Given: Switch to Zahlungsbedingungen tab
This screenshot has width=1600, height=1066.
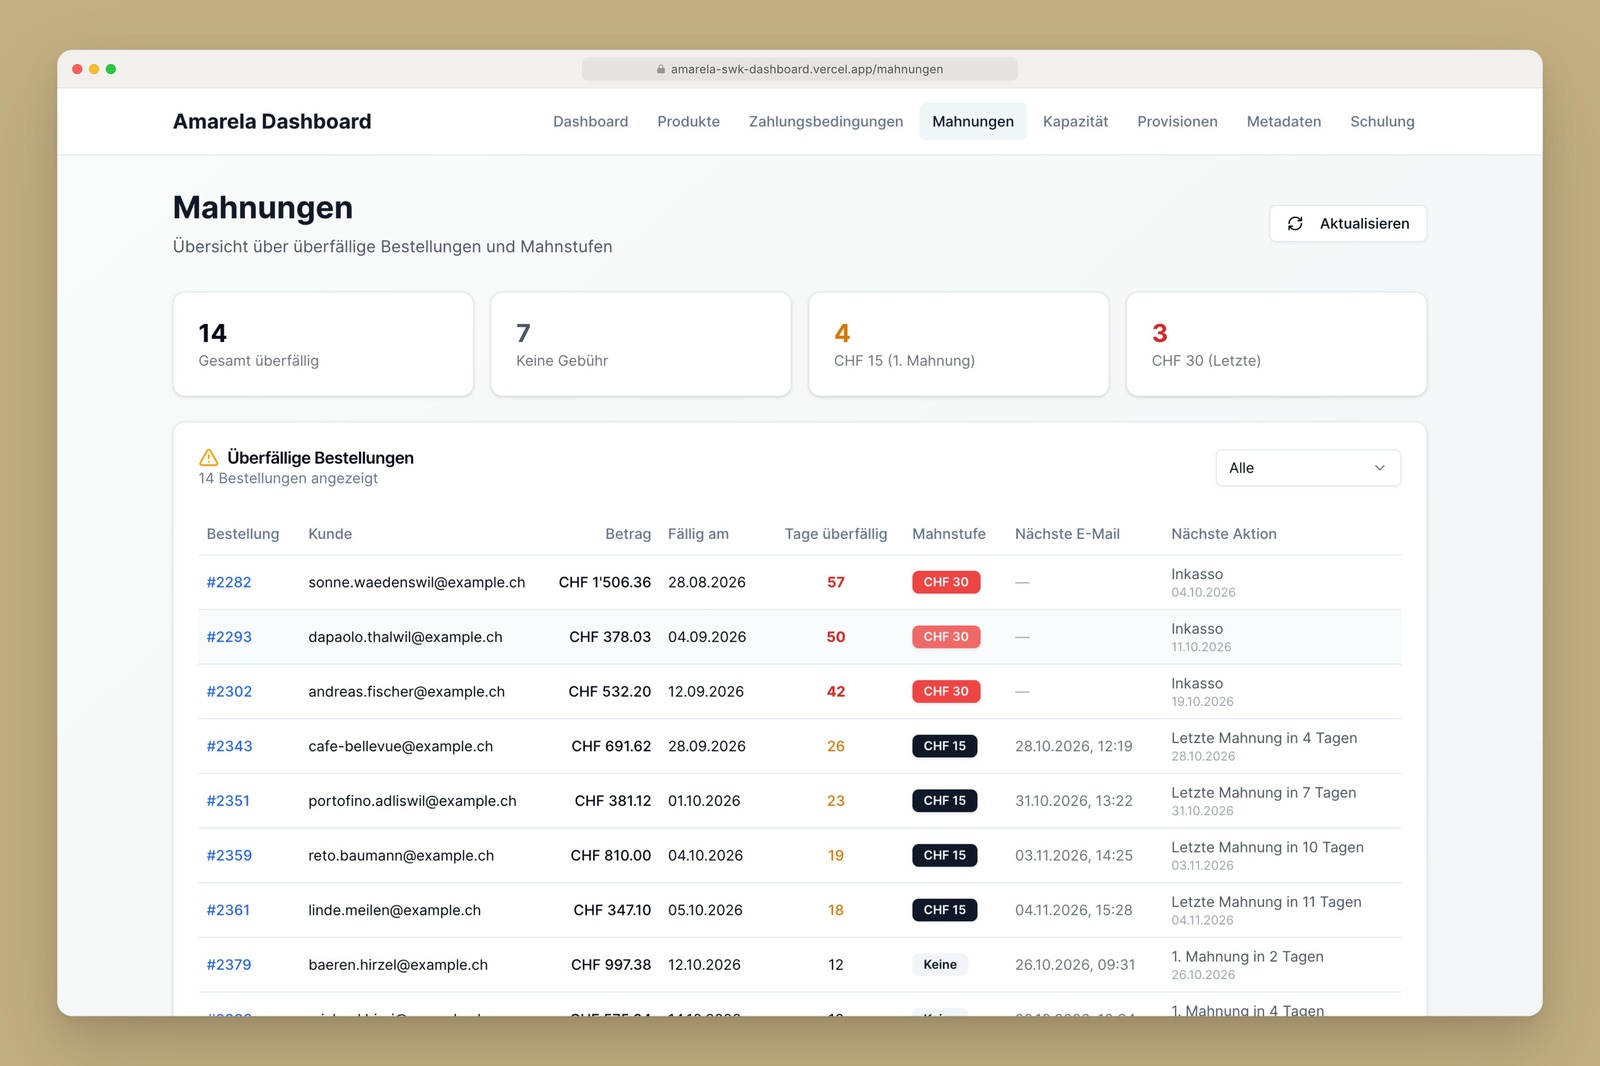Looking at the screenshot, I should (x=826, y=122).
